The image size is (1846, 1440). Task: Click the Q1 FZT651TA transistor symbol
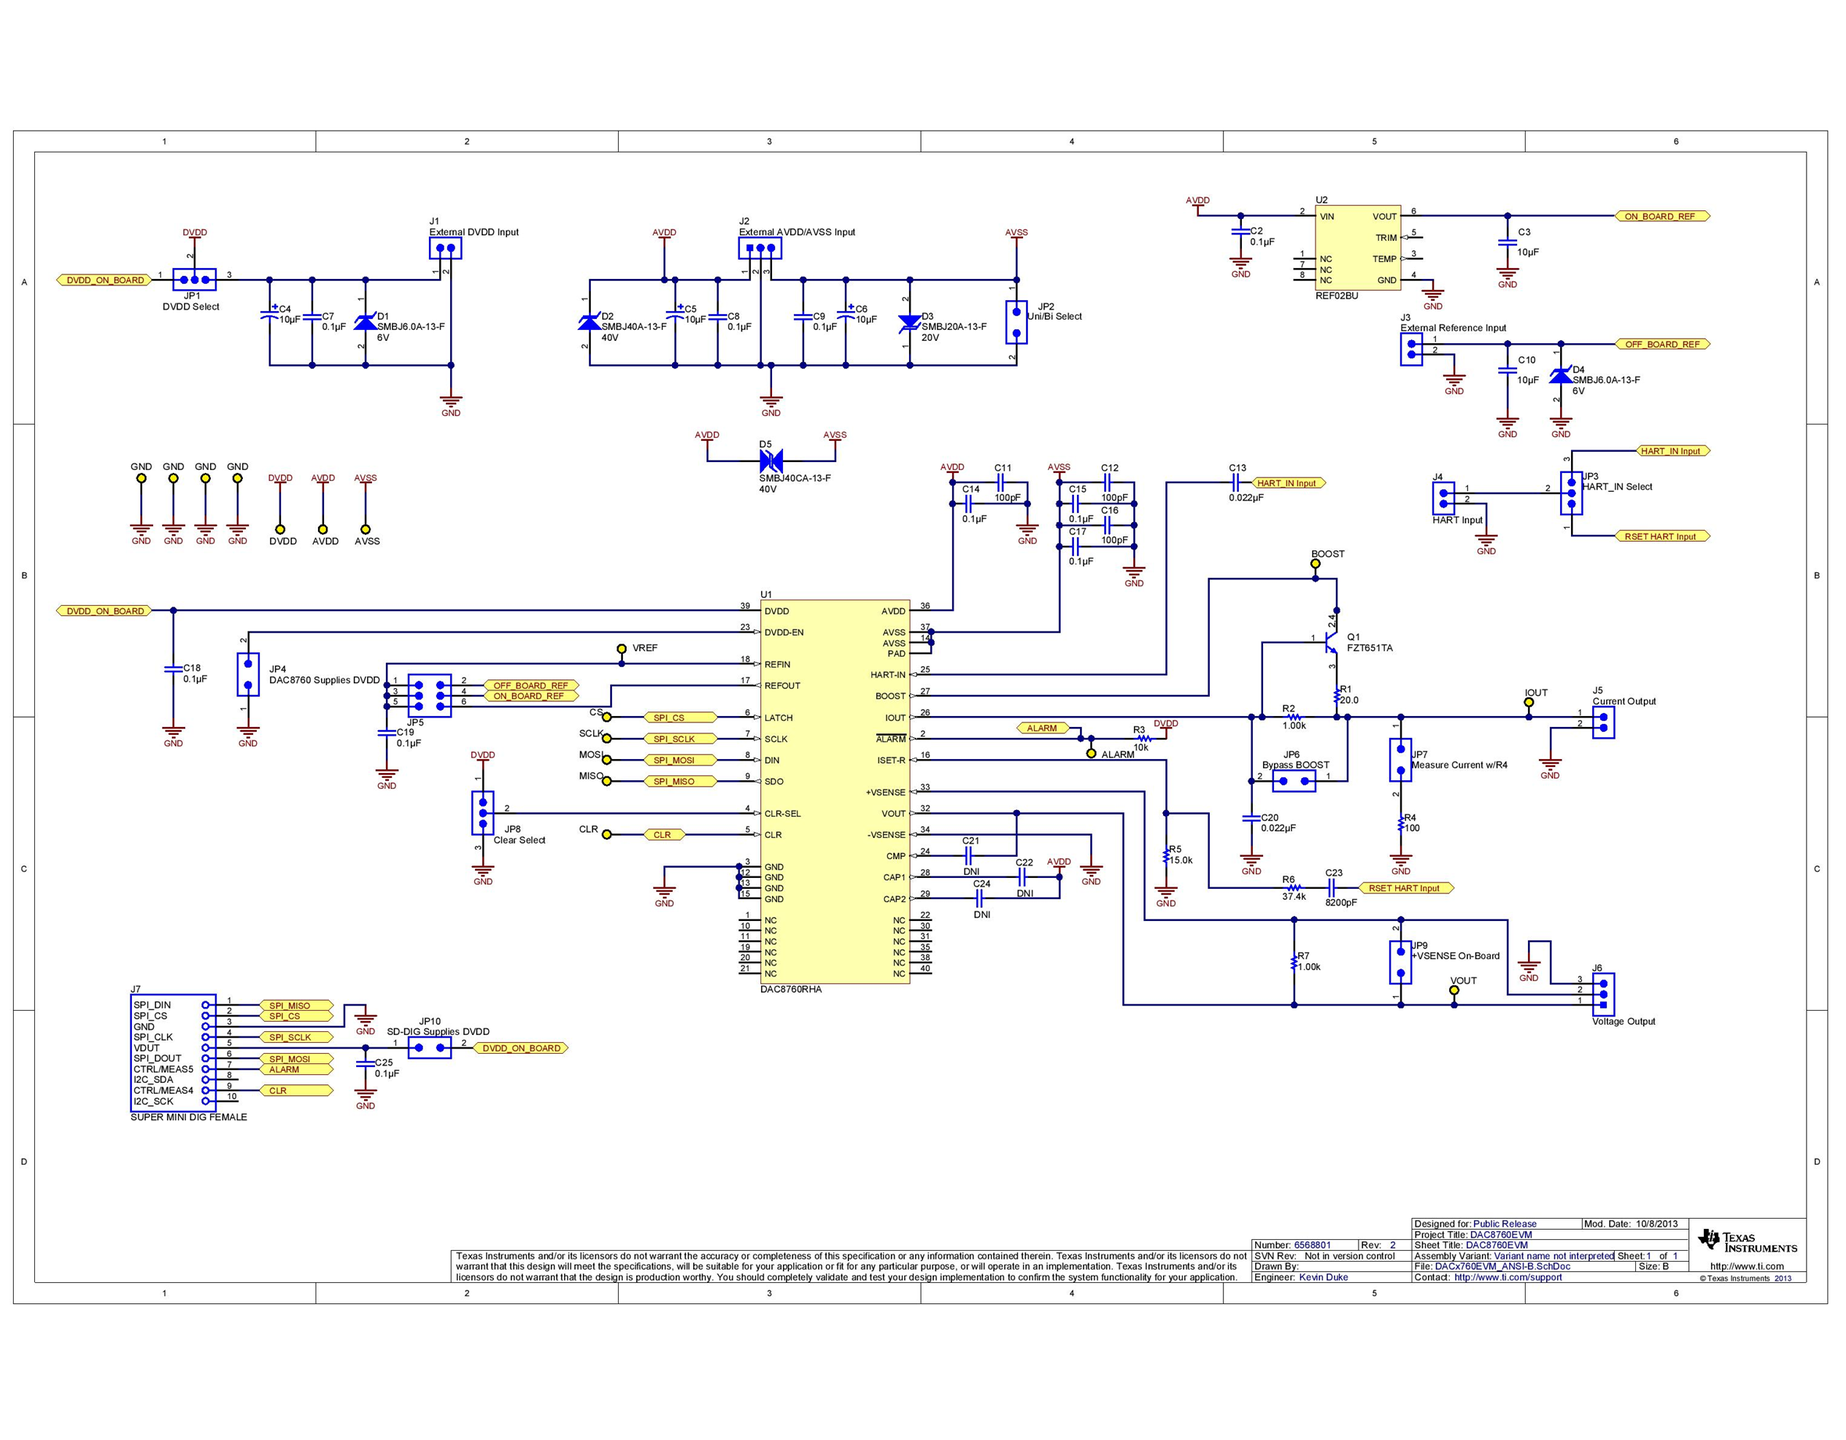tap(1332, 640)
